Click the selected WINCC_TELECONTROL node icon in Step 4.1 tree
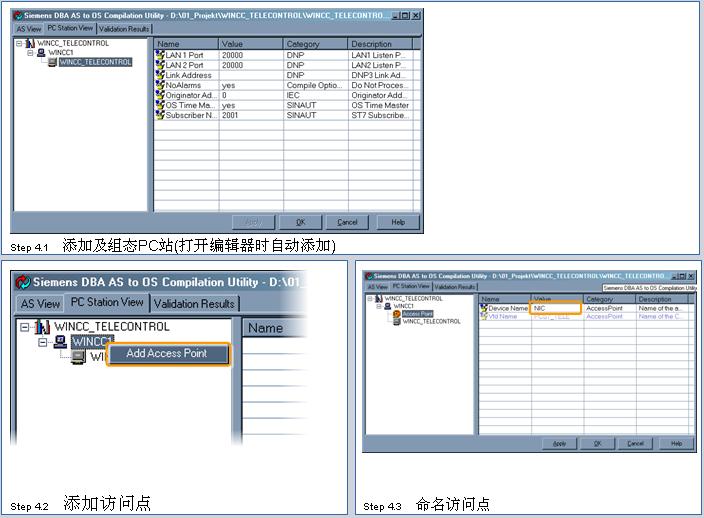The height and width of the screenshot is (518, 704). pyautogui.click(x=53, y=62)
